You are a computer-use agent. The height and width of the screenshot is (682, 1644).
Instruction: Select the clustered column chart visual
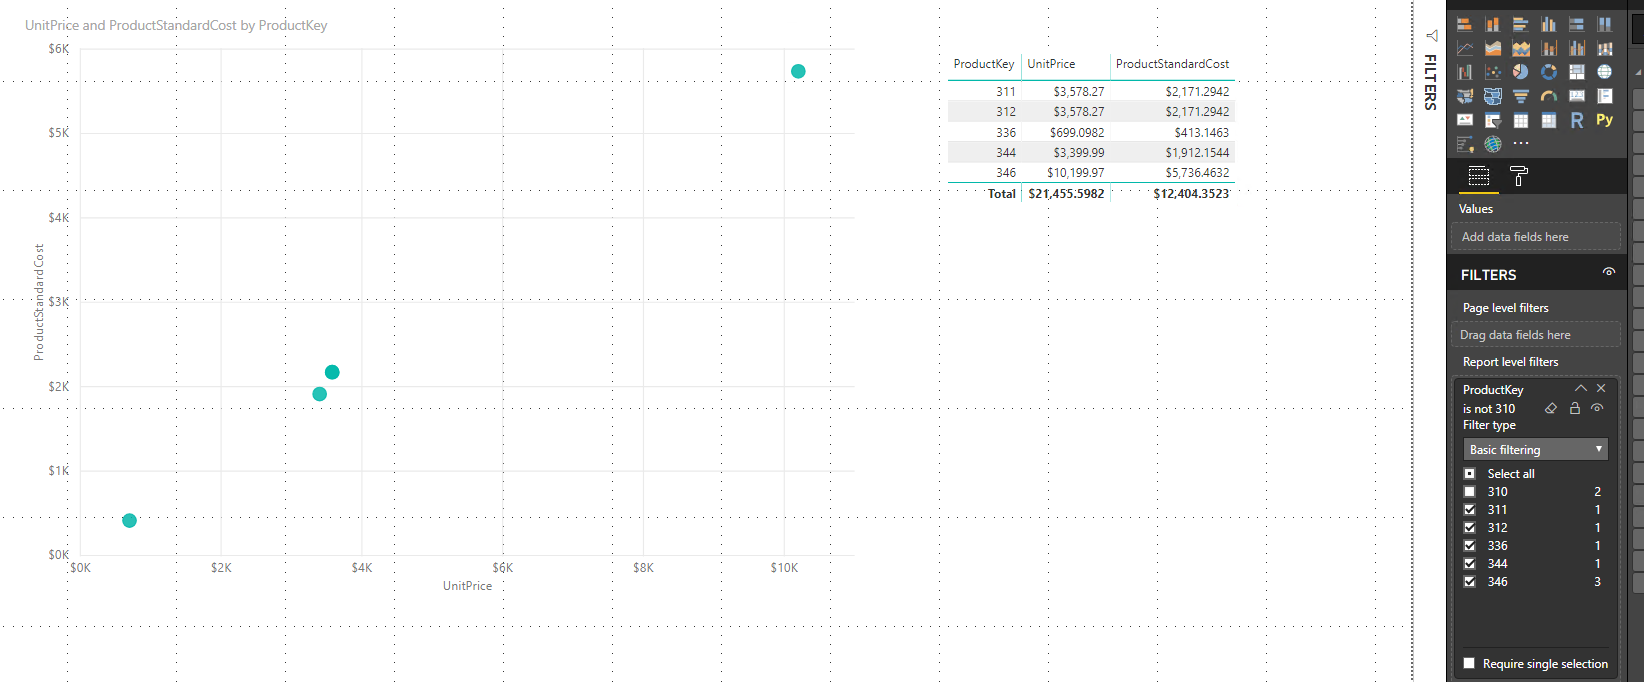[x=1549, y=24]
